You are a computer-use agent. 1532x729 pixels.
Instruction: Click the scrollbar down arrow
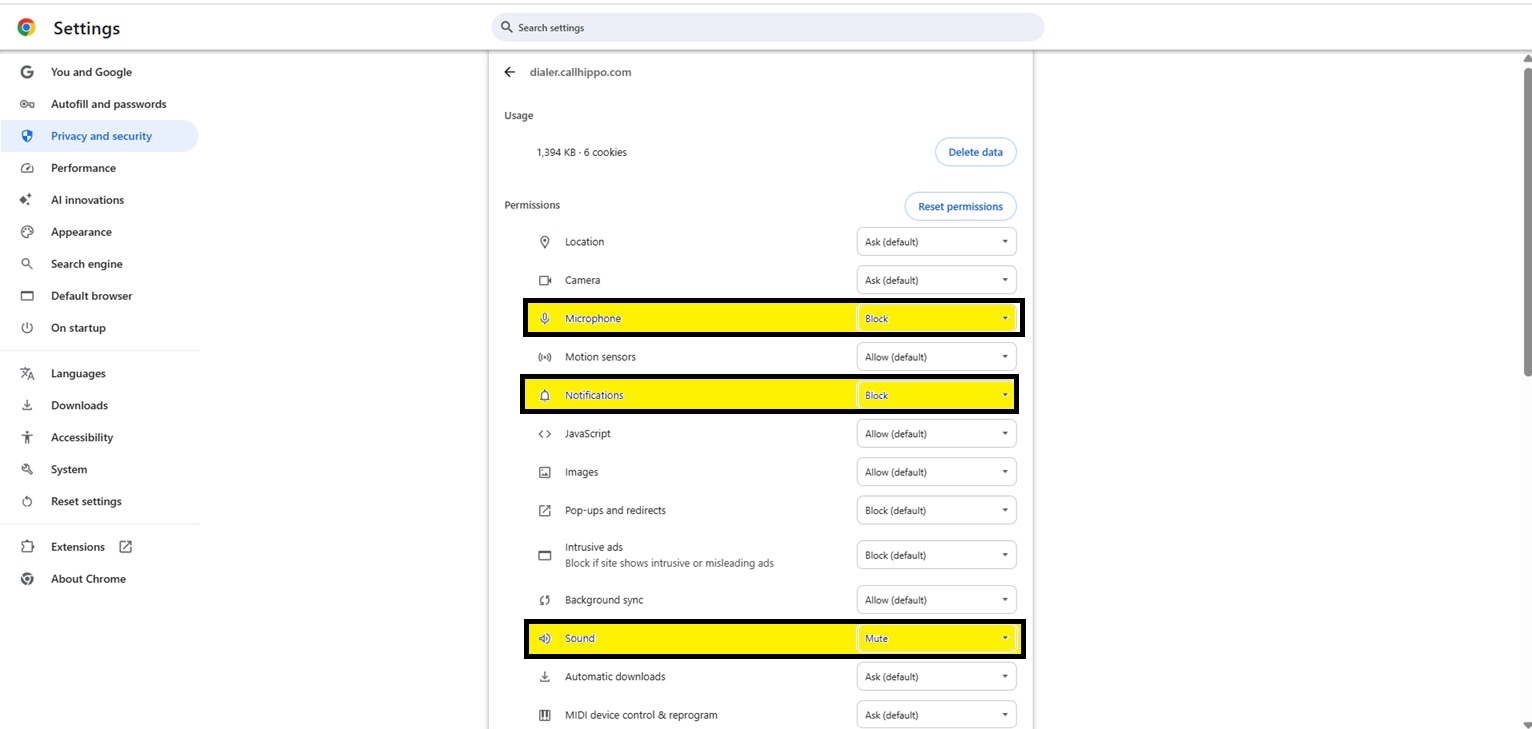tap(1526, 723)
